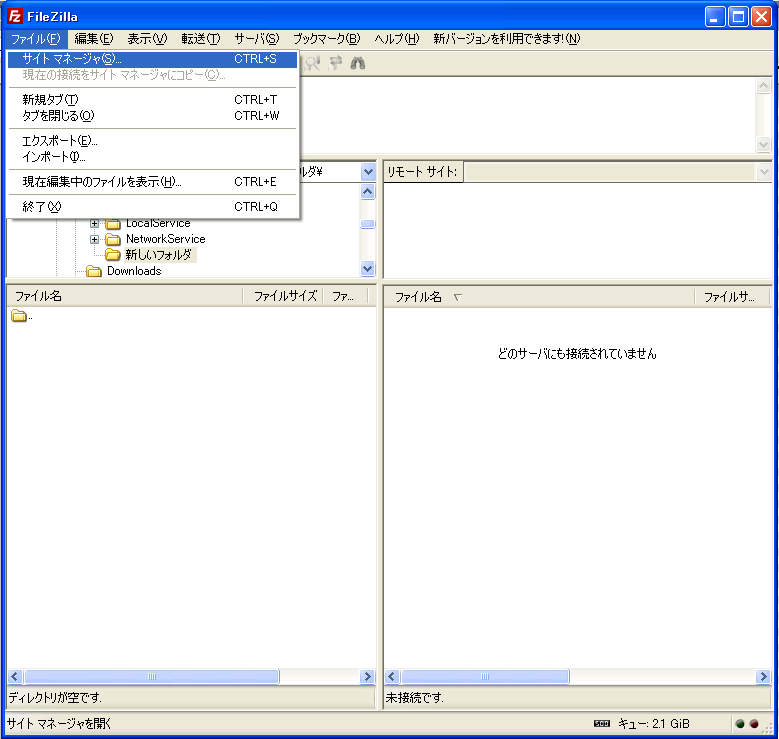Viewport: 779px width, 739px height.
Task: Open the ヘルプ(H) menu
Action: pos(396,39)
